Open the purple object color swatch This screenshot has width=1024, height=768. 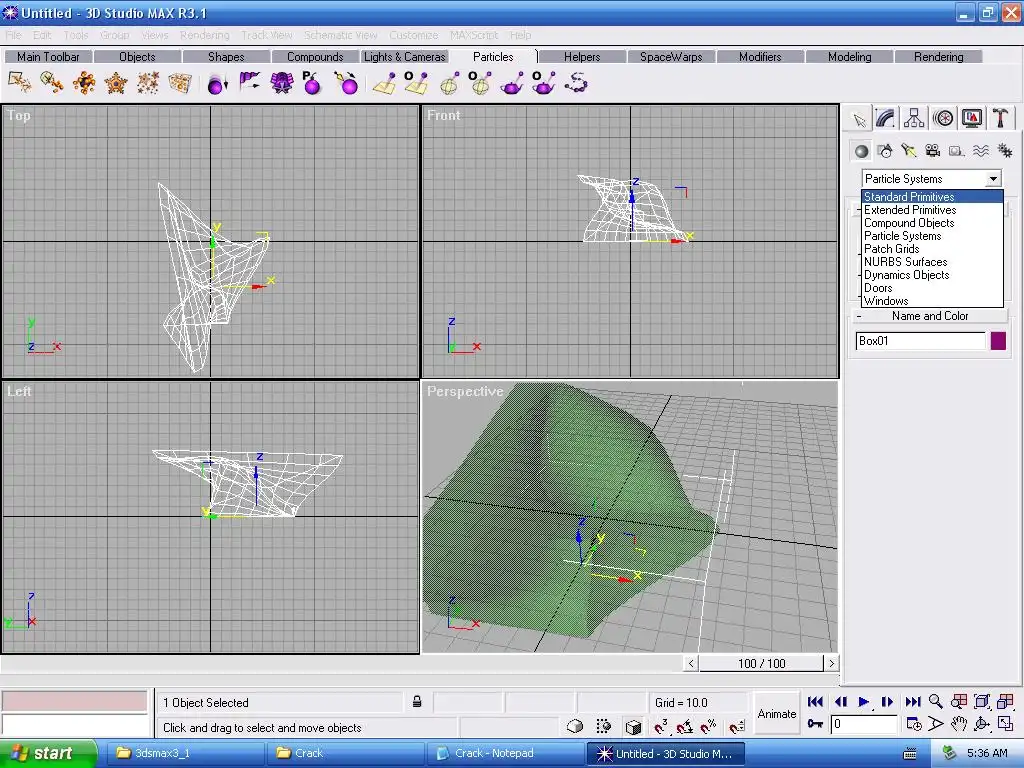(998, 341)
